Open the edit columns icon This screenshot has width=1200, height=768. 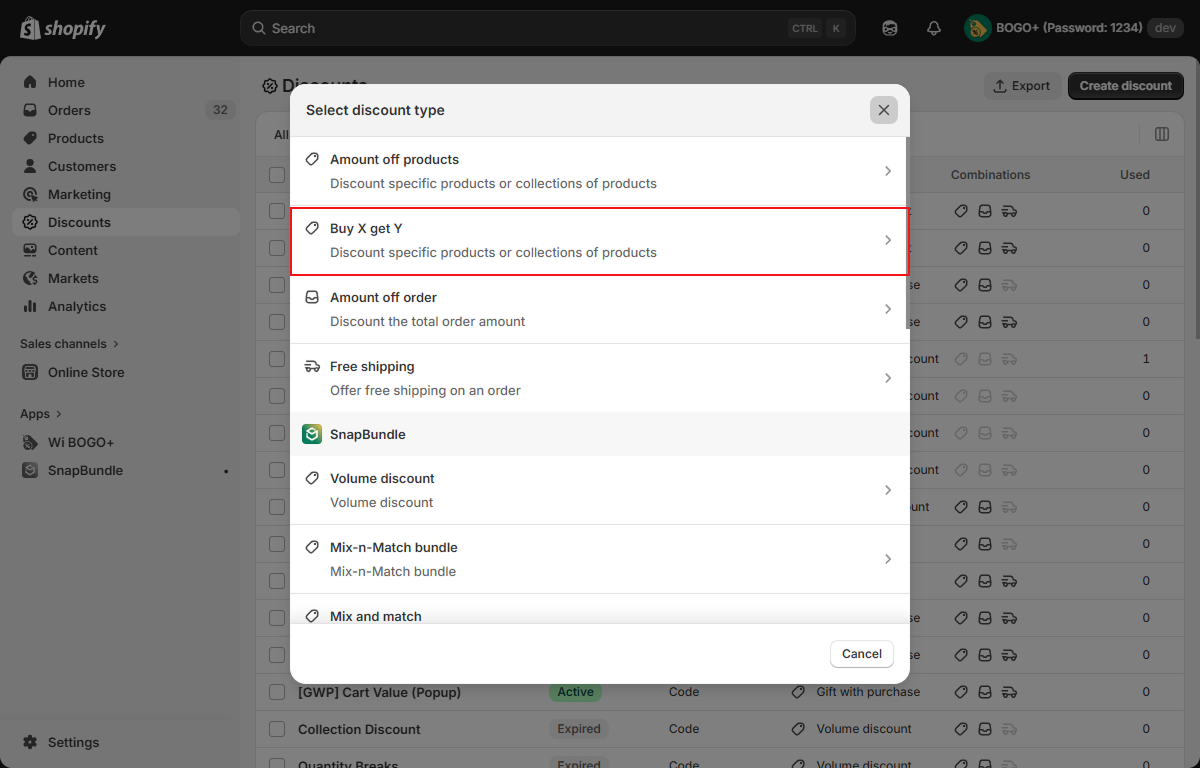(1162, 134)
